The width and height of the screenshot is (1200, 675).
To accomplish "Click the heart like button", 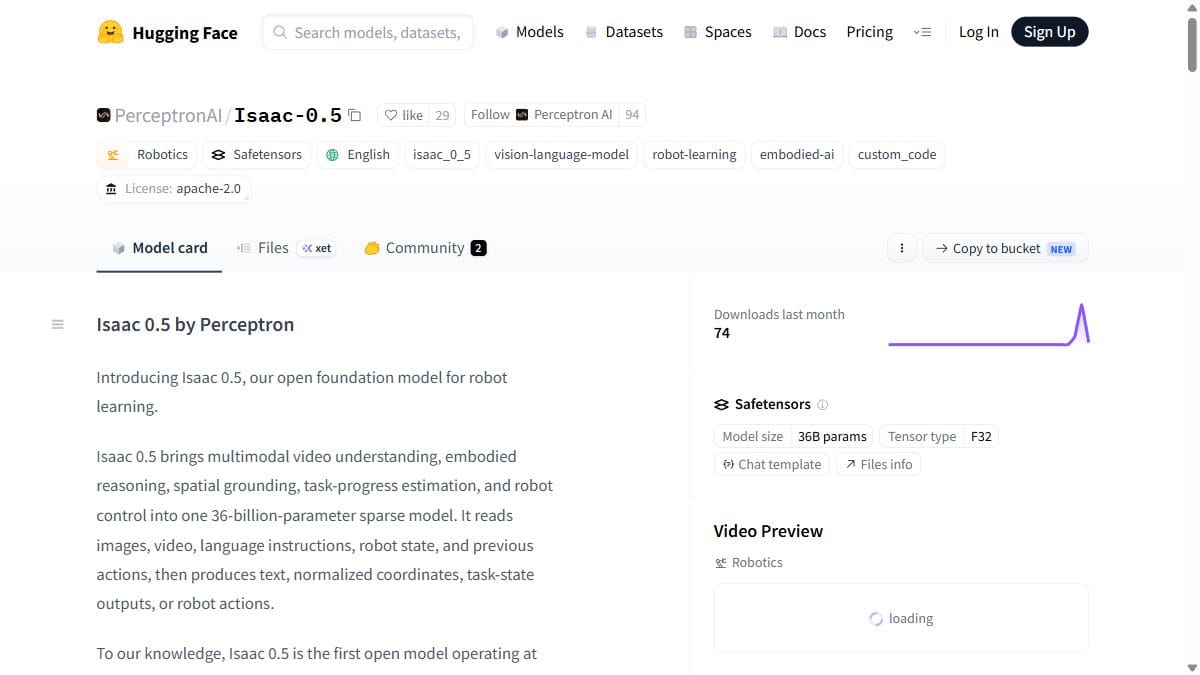I will tap(404, 115).
